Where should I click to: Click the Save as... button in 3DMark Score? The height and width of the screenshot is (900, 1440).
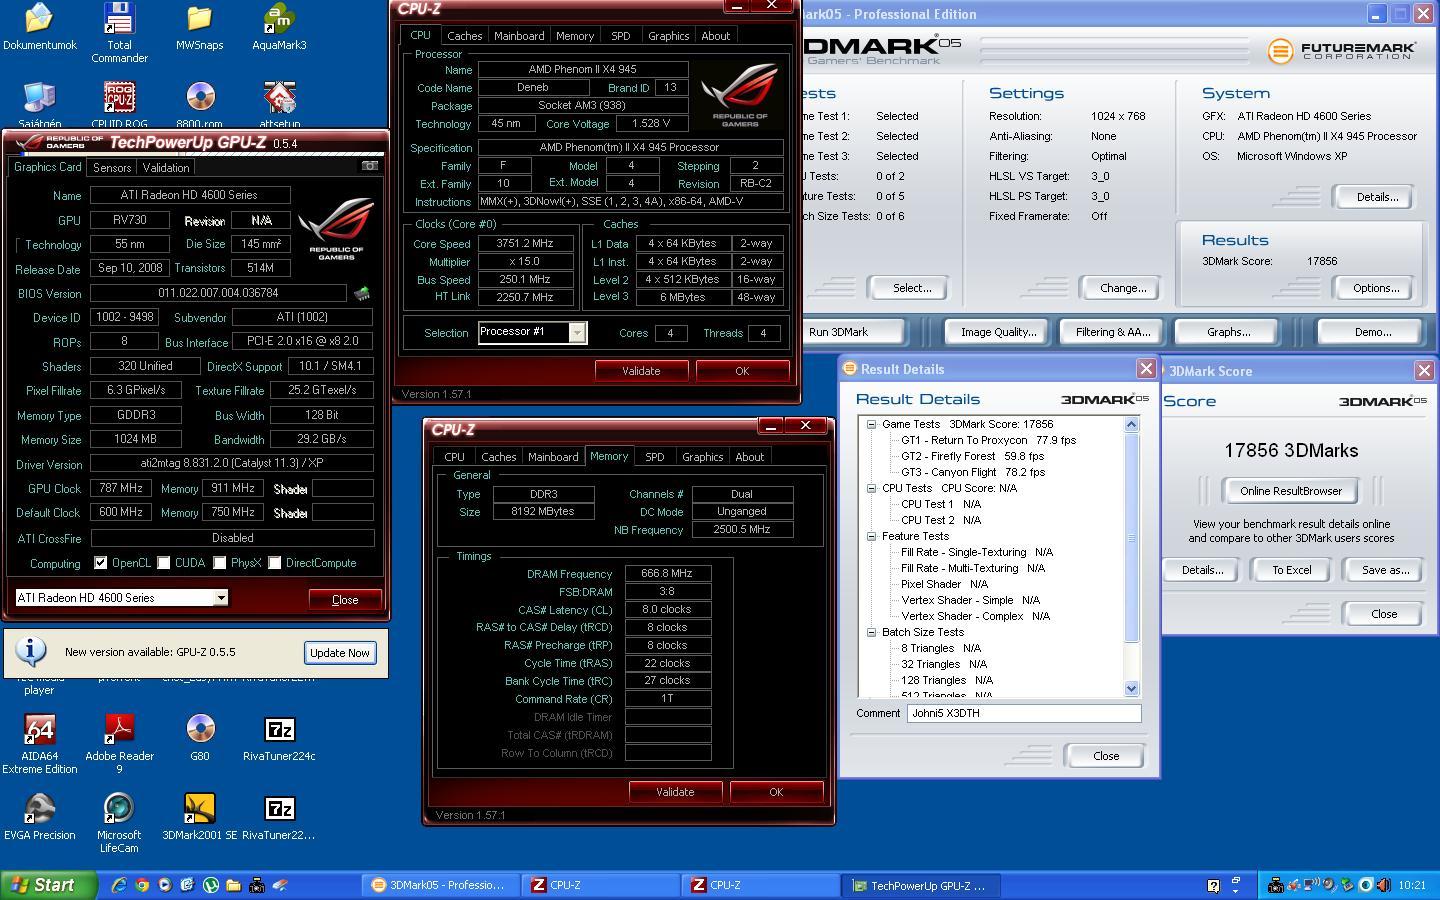(x=1385, y=570)
